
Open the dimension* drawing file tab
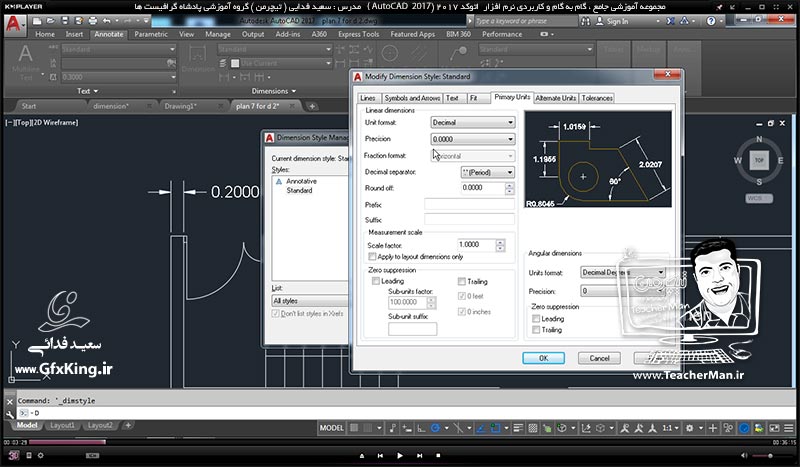coord(111,106)
